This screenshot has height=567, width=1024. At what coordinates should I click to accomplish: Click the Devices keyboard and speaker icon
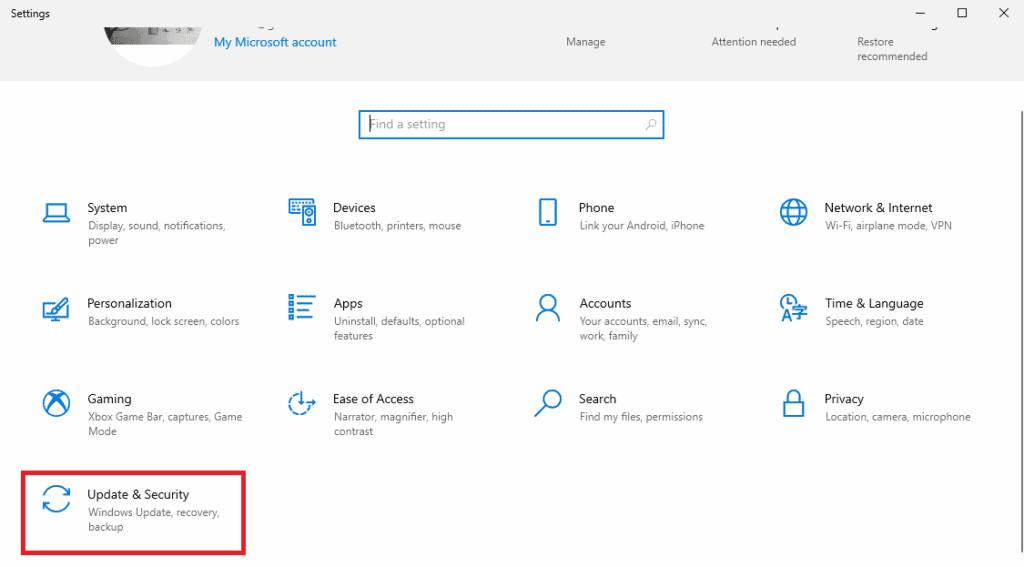pyautogui.click(x=302, y=212)
